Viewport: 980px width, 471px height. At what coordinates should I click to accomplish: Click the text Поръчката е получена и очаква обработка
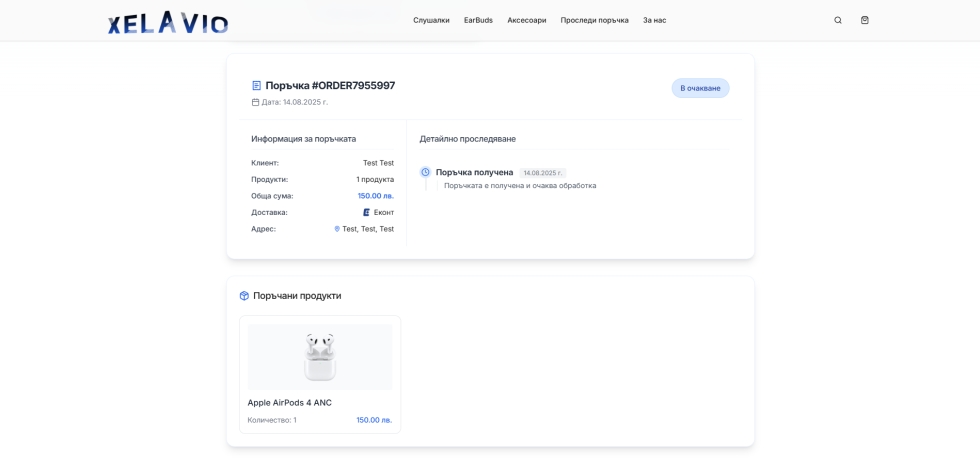(520, 186)
